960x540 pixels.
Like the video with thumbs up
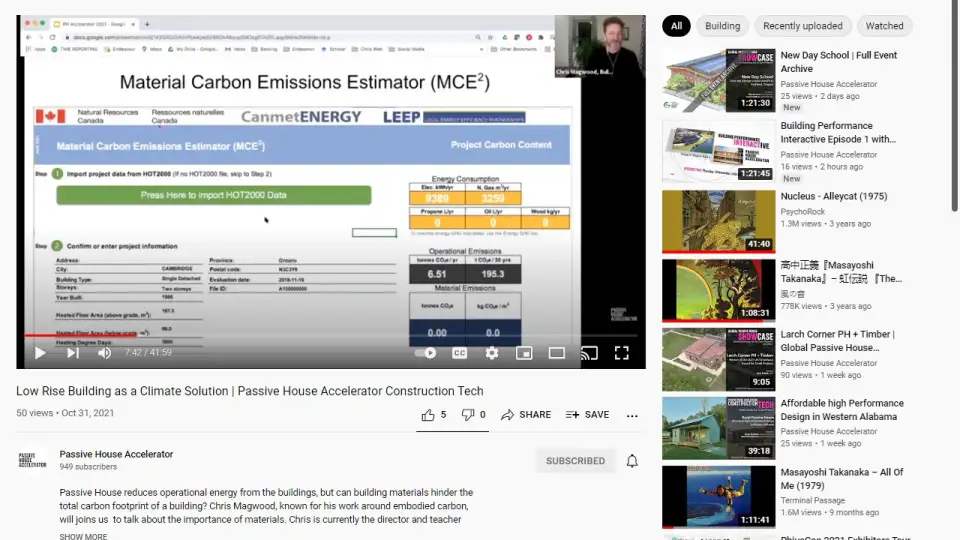click(x=433, y=415)
